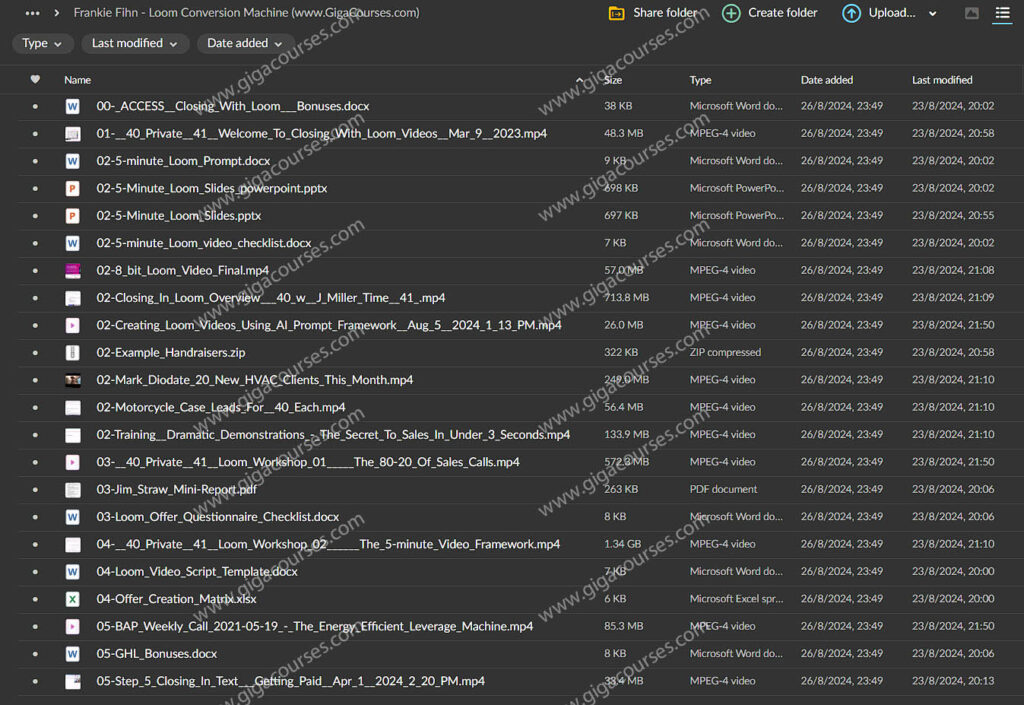Click the Word icon for 00-_ACCESS__Closing_With_Loom docx
The image size is (1024, 705).
point(73,106)
